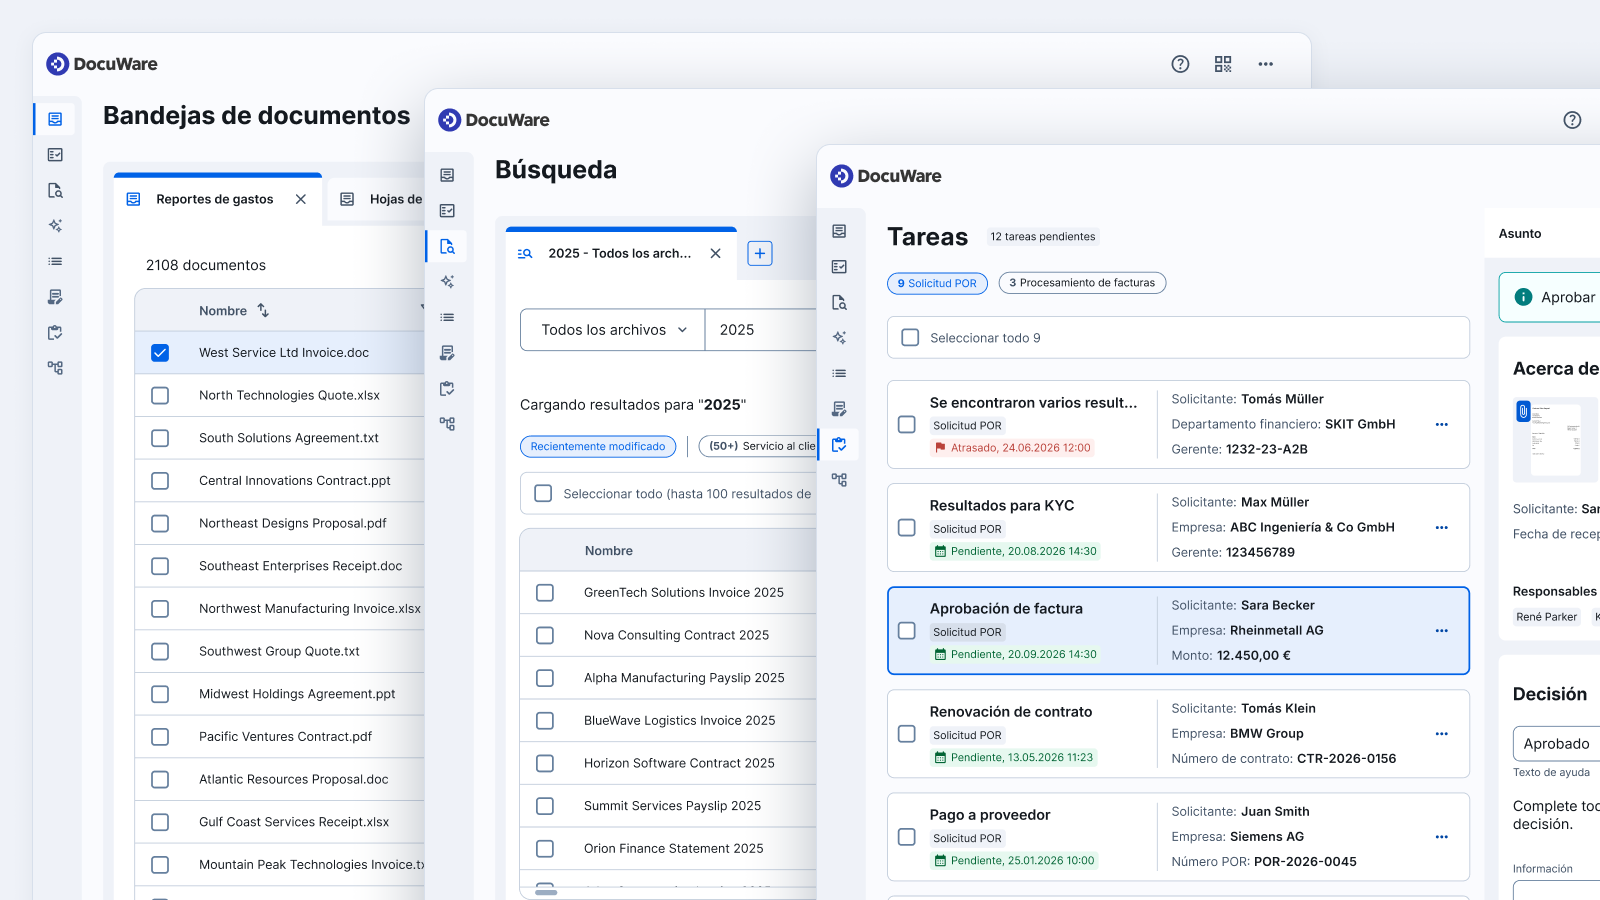Open options menu for Resultados para KYC task
Viewport: 1600px width, 900px height.
[x=1442, y=527]
